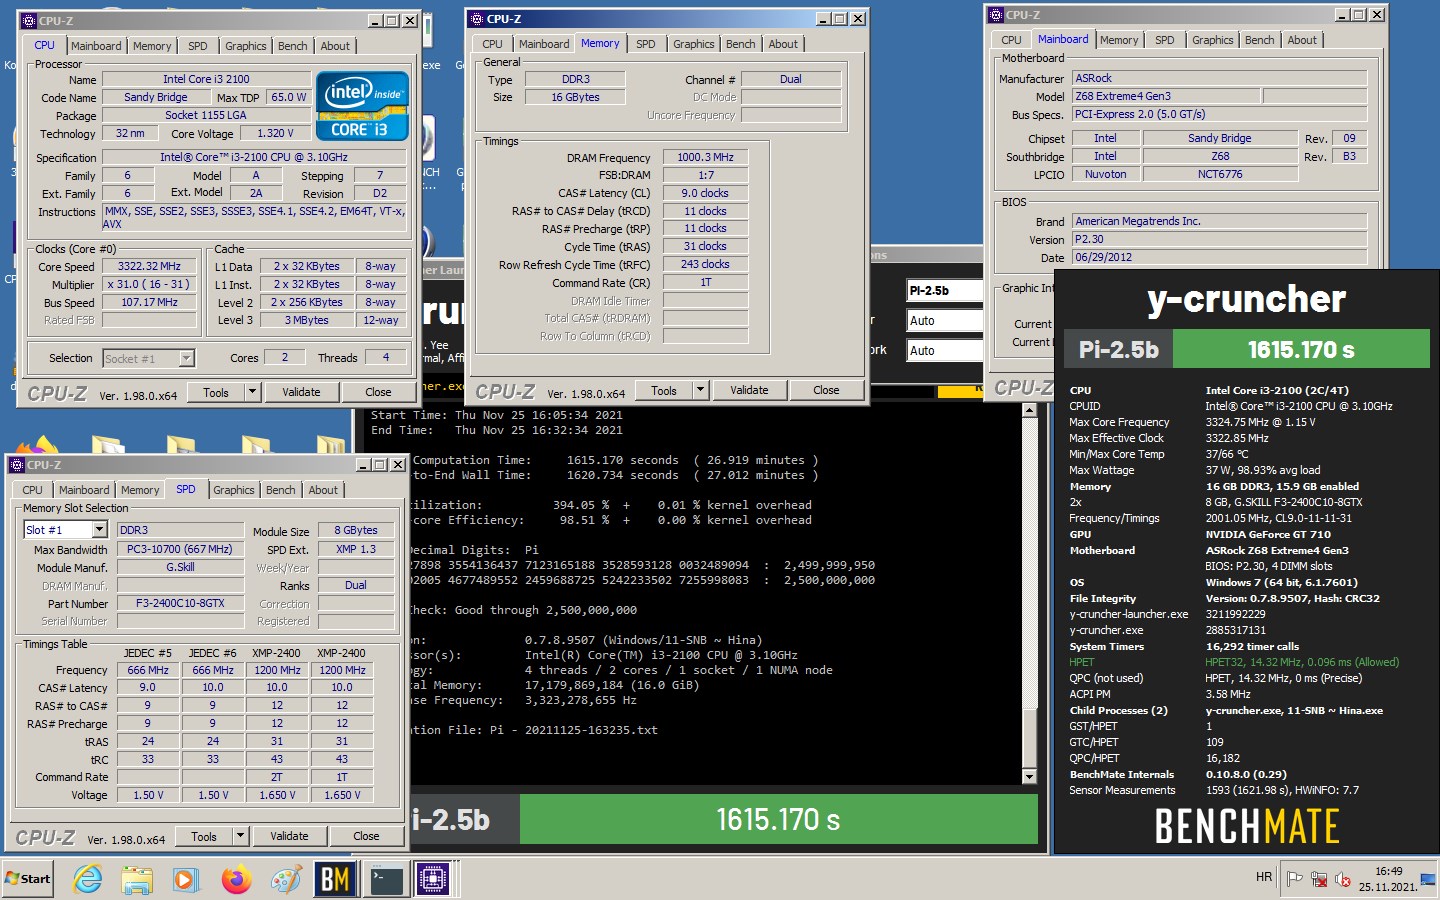Open Windows Explorer folder icon in taskbar
Screen dimensions: 1440x900
[x=137, y=879]
